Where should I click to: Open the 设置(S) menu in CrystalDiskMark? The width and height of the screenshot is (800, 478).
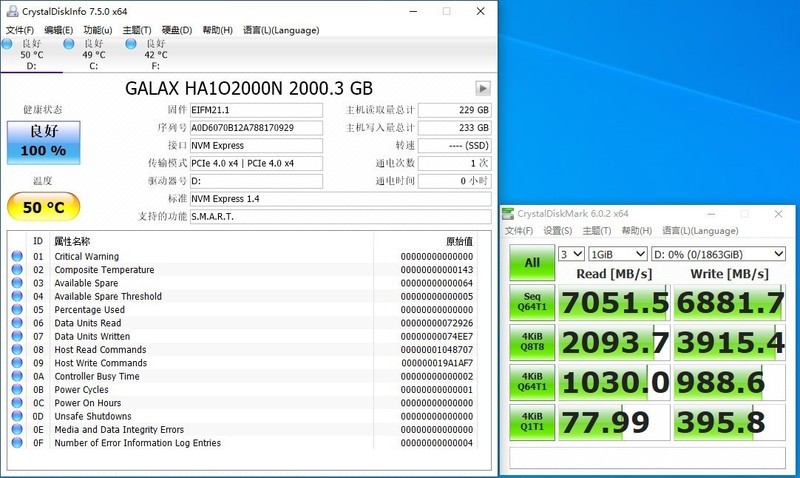[557, 231]
